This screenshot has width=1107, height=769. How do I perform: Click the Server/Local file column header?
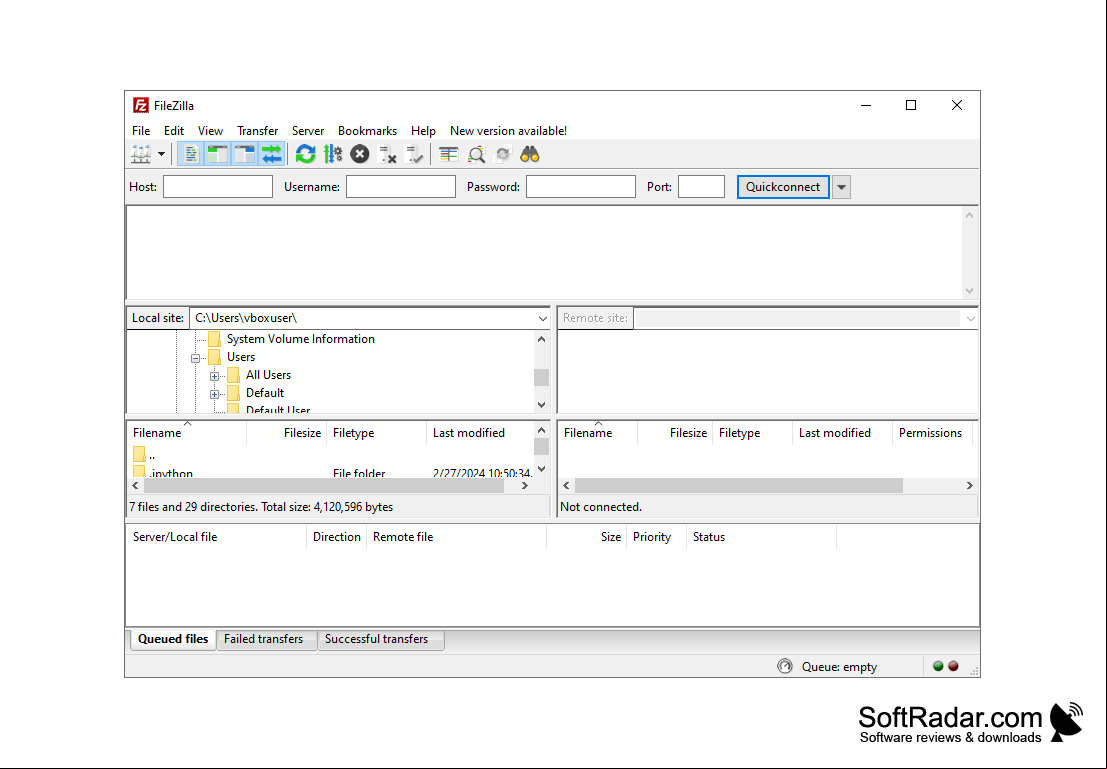[x=216, y=537]
